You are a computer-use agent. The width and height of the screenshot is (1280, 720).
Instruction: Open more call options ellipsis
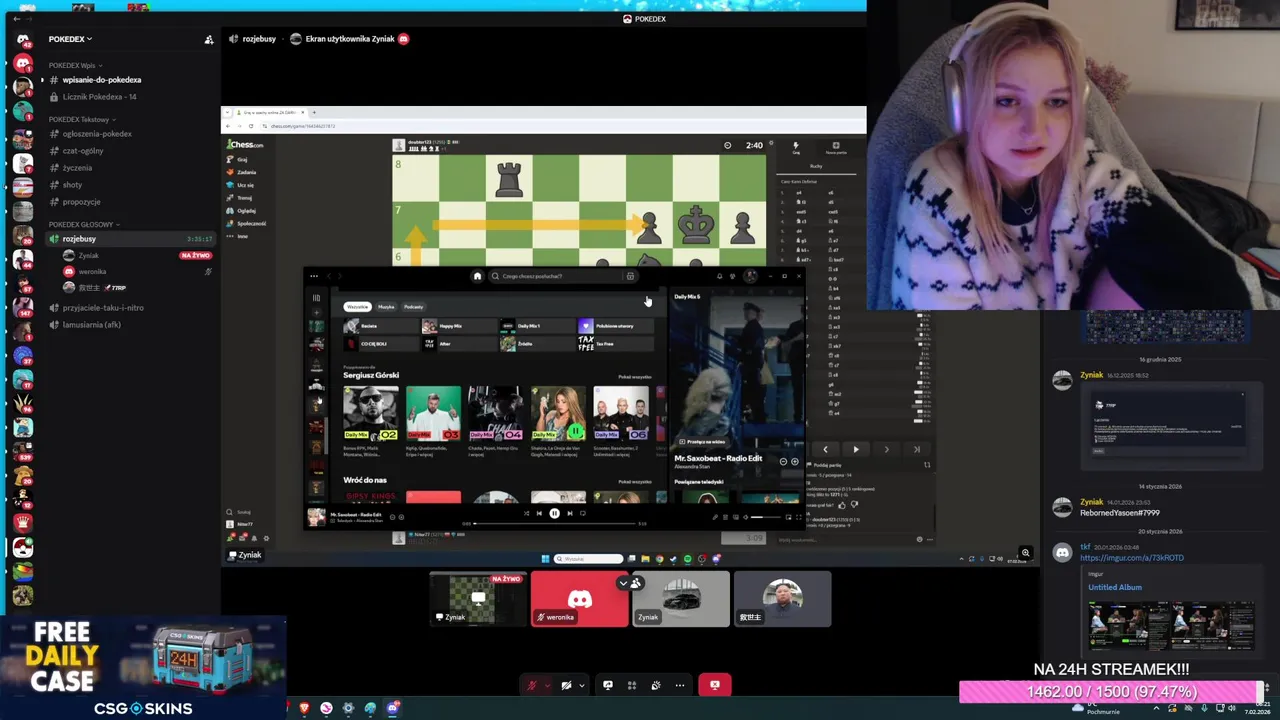tap(680, 685)
